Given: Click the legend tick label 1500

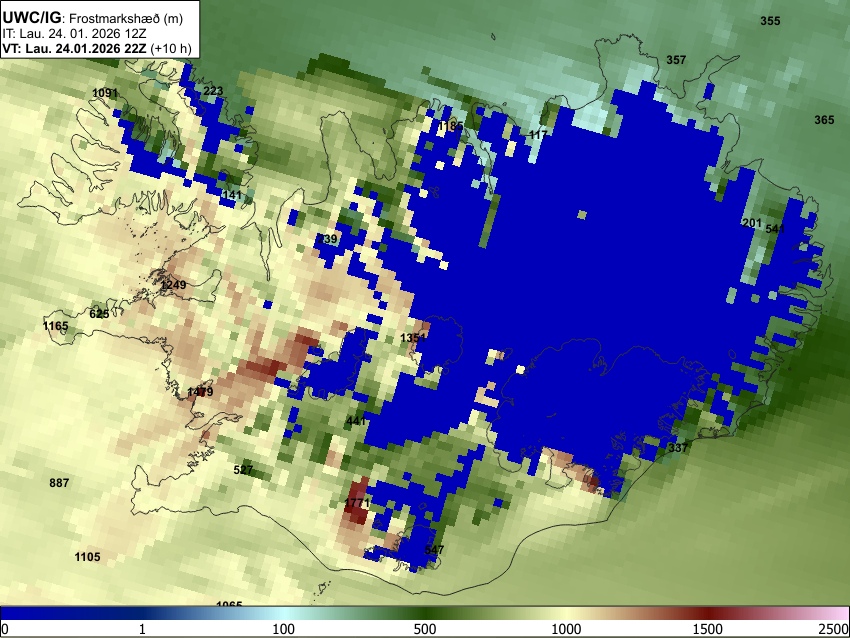Looking at the screenshot, I should (708, 629).
